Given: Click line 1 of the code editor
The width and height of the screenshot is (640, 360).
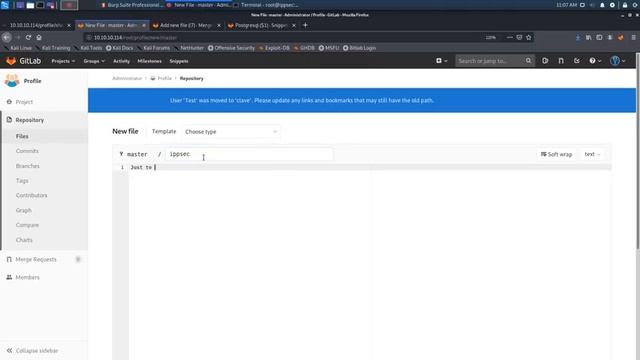Looking at the screenshot, I should point(369,167).
